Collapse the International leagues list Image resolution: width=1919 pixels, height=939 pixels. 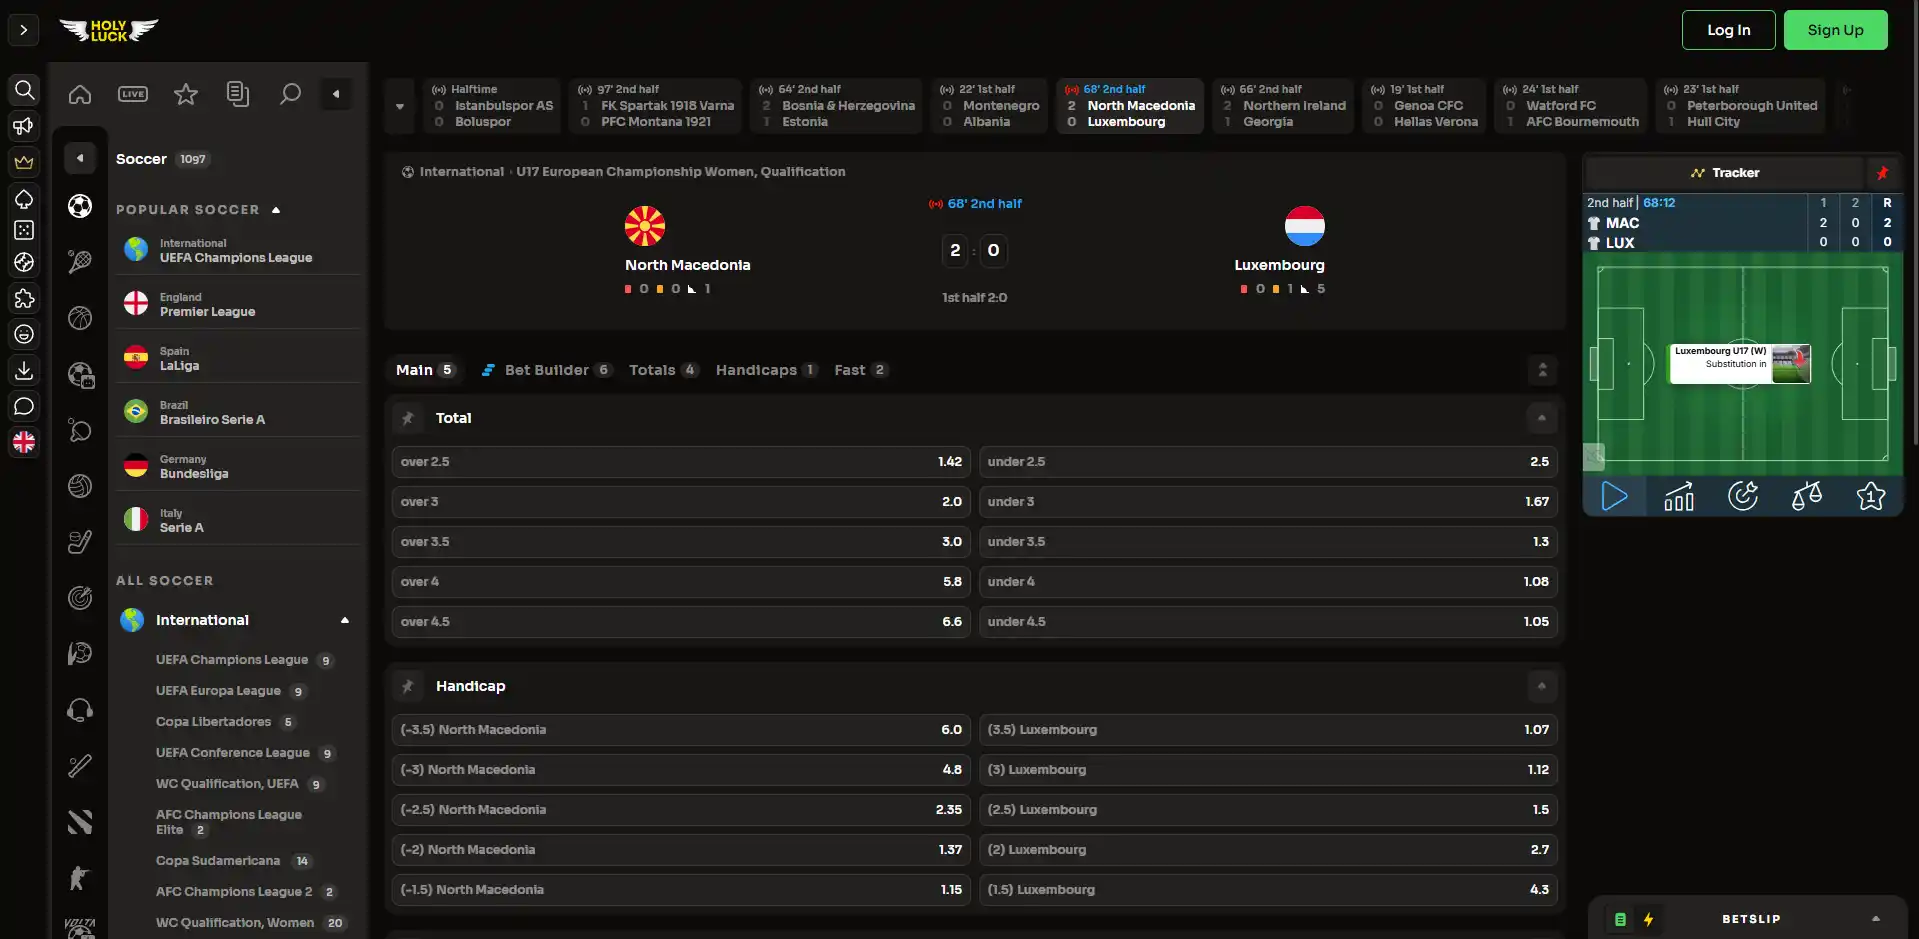point(345,620)
